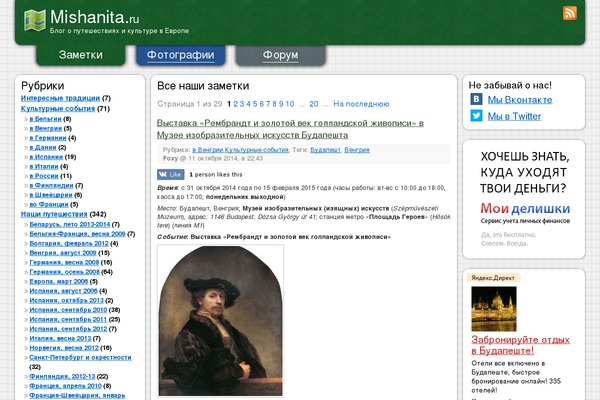
Task: Open the в Швейцарии subcategory
Action: [x=51, y=195]
